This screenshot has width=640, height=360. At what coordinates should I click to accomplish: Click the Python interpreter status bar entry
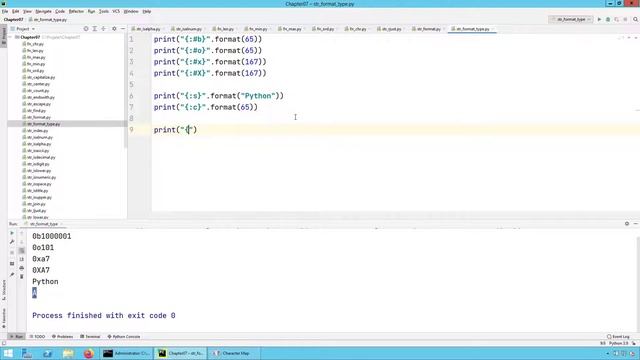coord(619,344)
